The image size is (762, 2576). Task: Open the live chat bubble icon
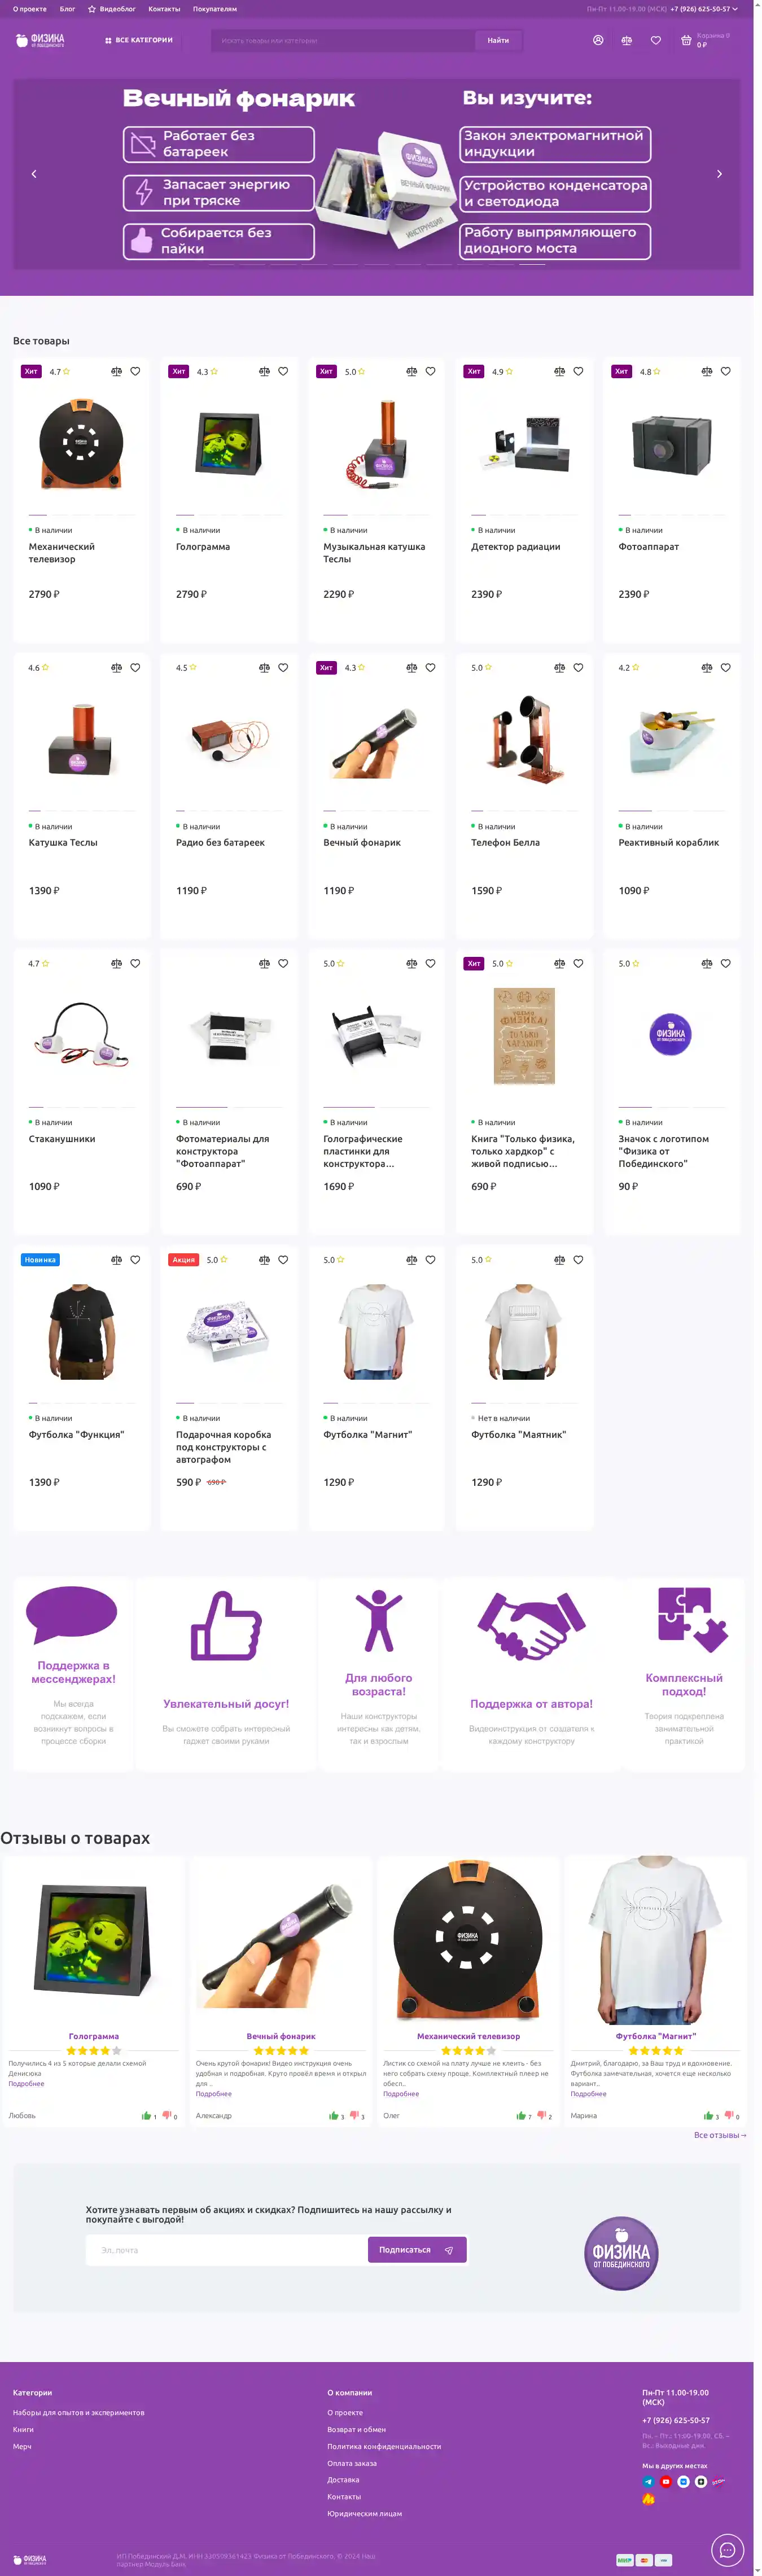point(728,2549)
